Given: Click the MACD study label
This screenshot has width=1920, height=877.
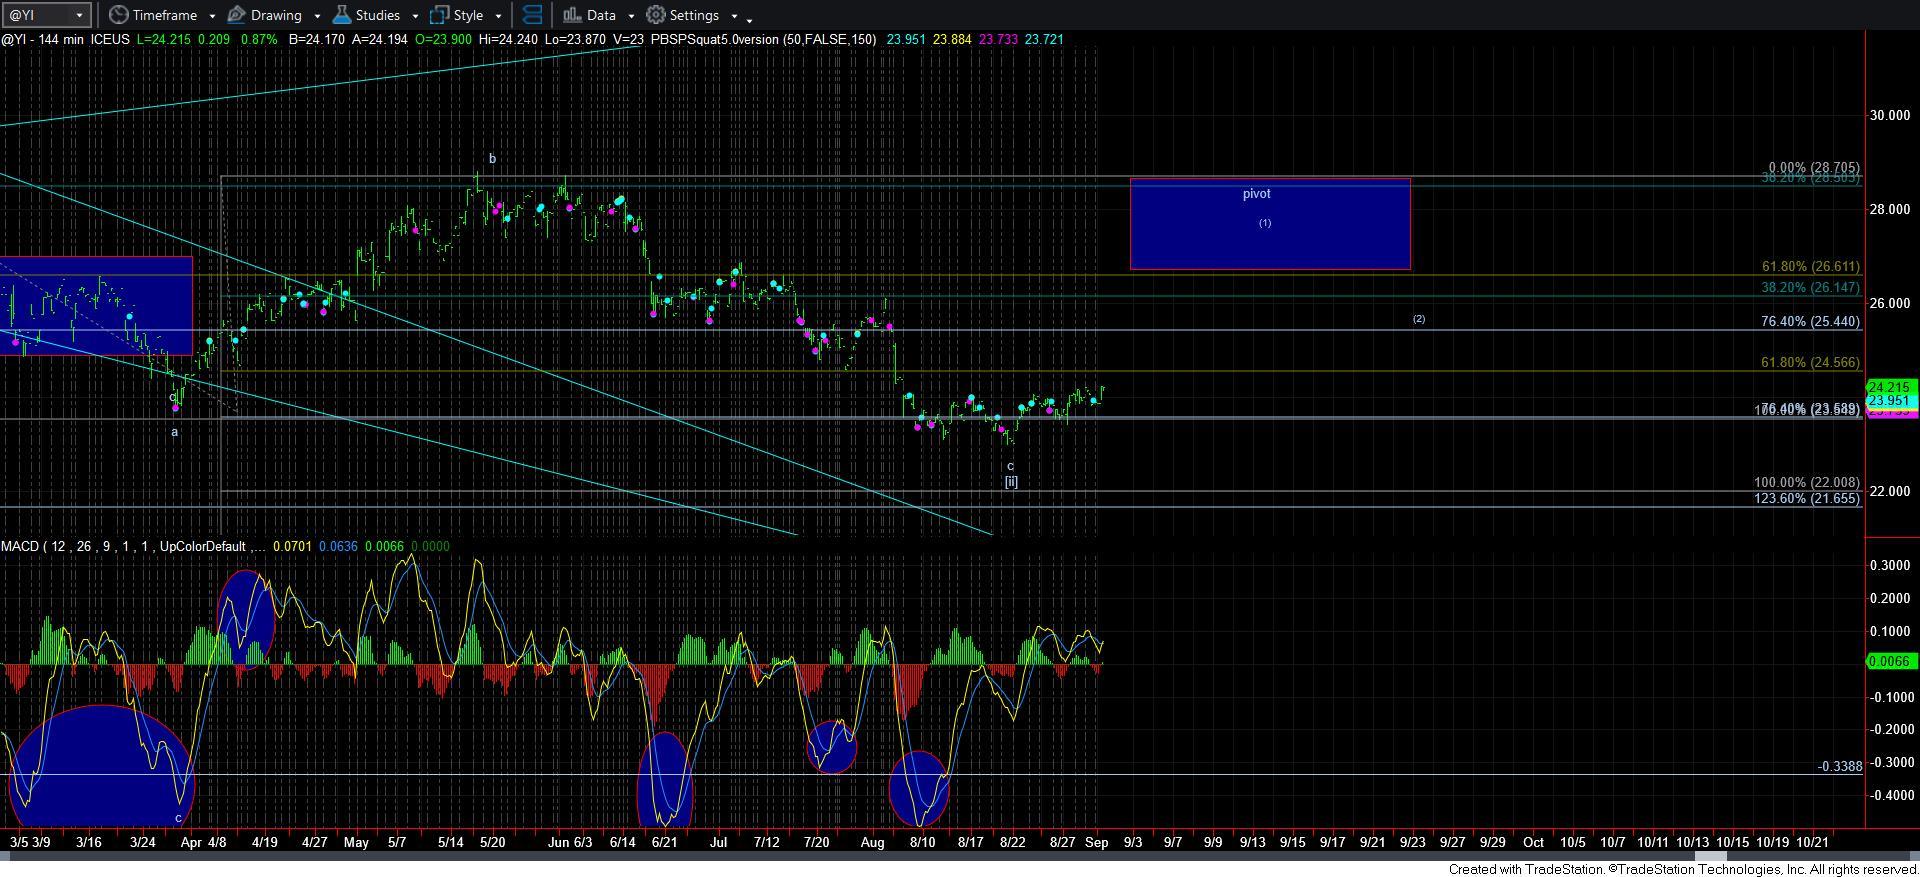Looking at the screenshot, I should click(20, 546).
